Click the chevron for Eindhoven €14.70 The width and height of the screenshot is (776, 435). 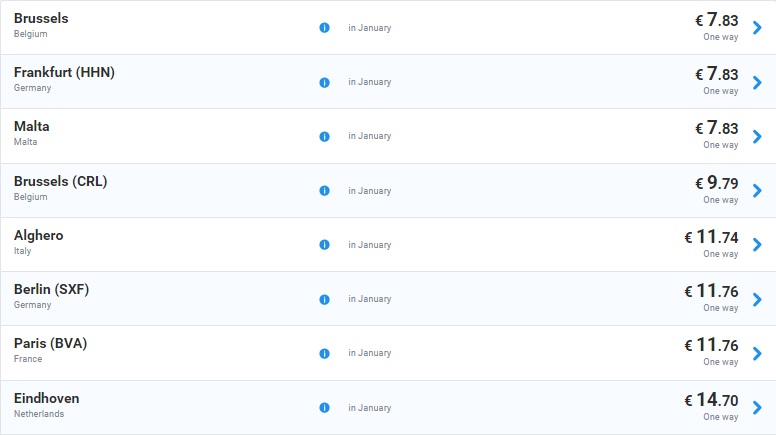757,407
